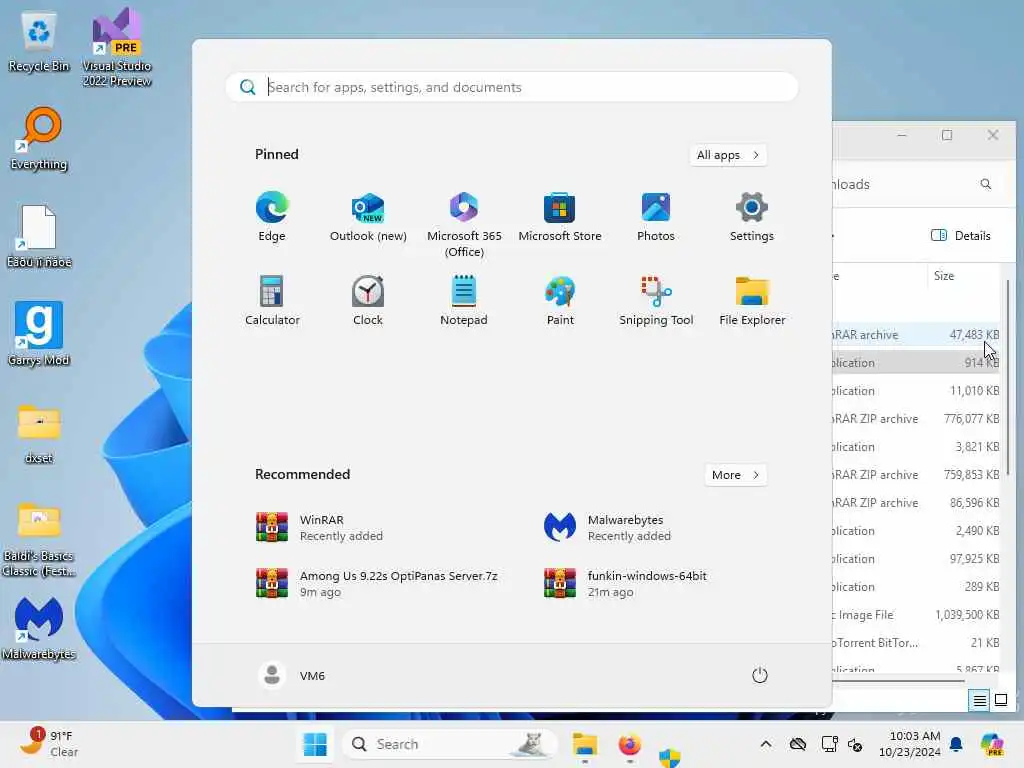Open Firefox from the taskbar
The image size is (1024, 768).
pyautogui.click(x=630, y=744)
